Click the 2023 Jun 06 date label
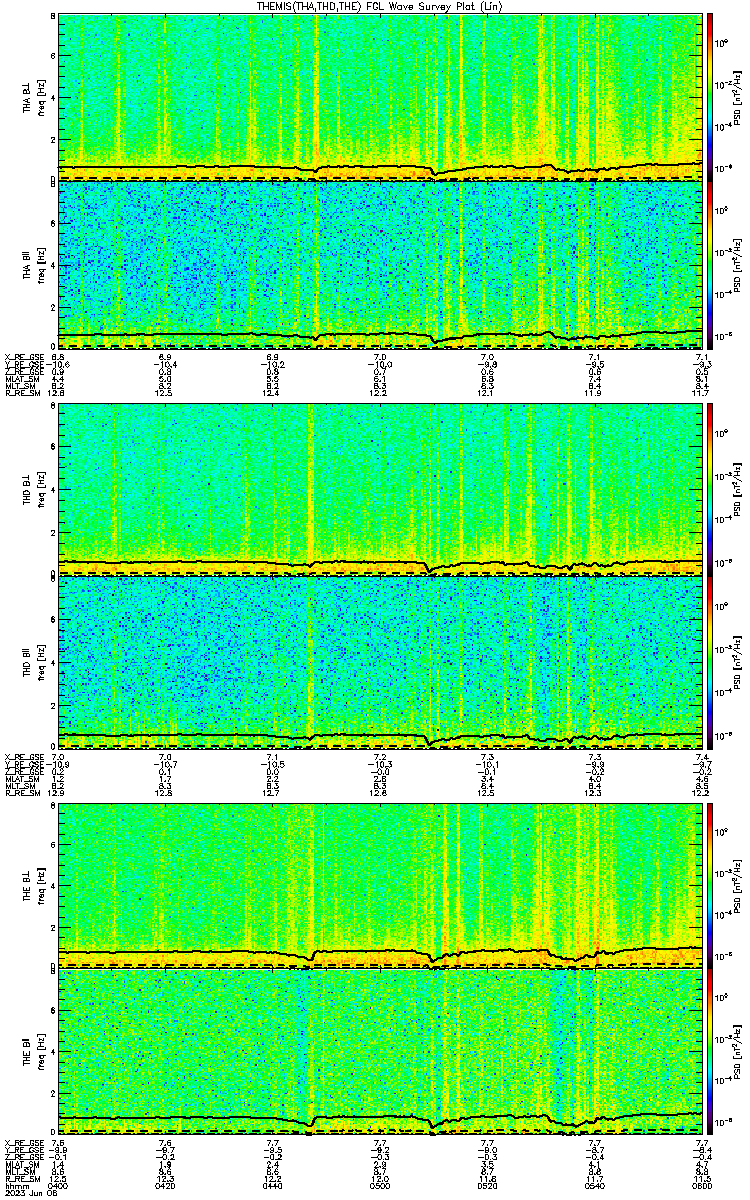The width and height of the screenshot is (750, 1200). (x=28, y=1194)
